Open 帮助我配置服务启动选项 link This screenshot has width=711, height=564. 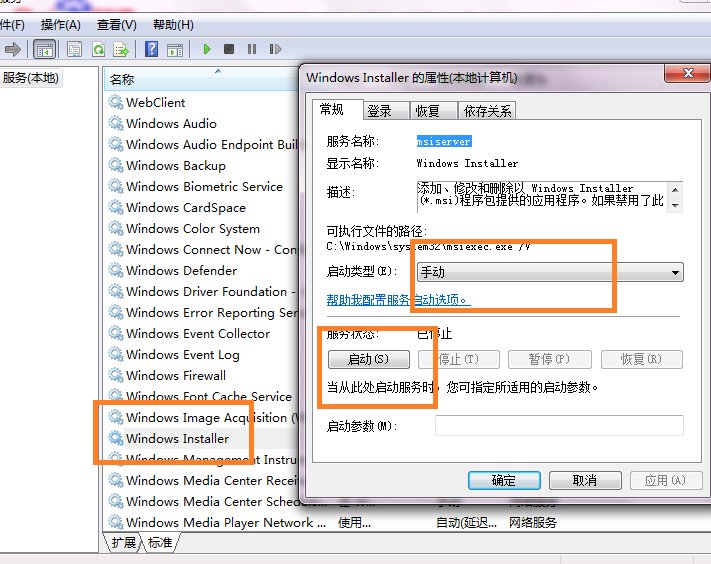click(x=399, y=300)
